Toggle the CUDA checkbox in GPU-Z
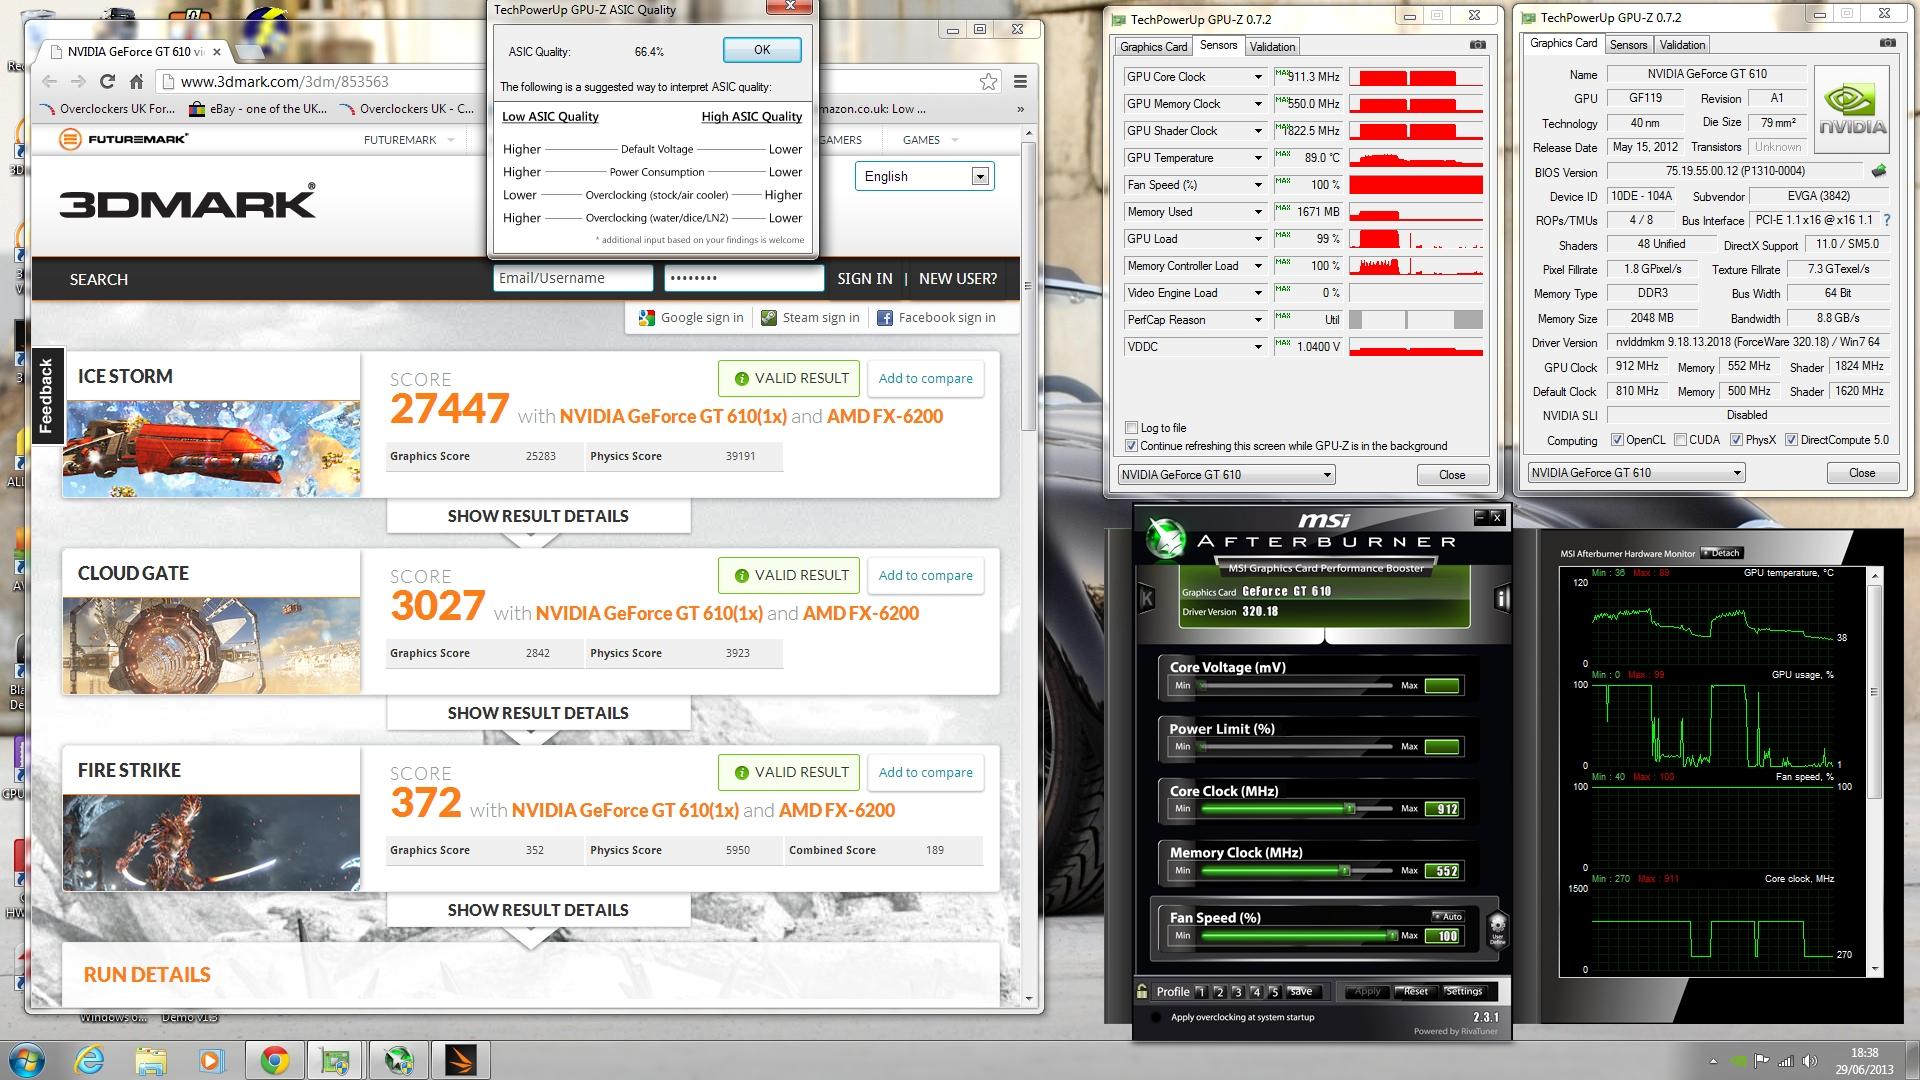1920x1080 pixels. (1681, 440)
